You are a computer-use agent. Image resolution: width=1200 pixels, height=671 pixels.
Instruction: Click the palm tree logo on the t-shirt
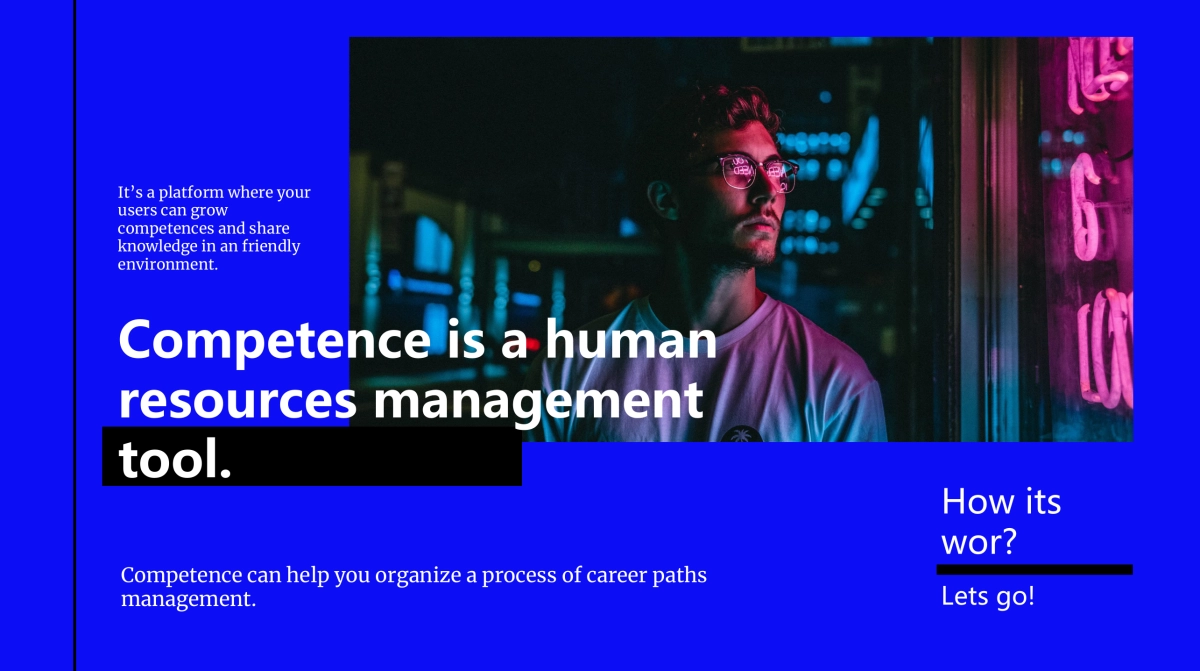coord(740,435)
